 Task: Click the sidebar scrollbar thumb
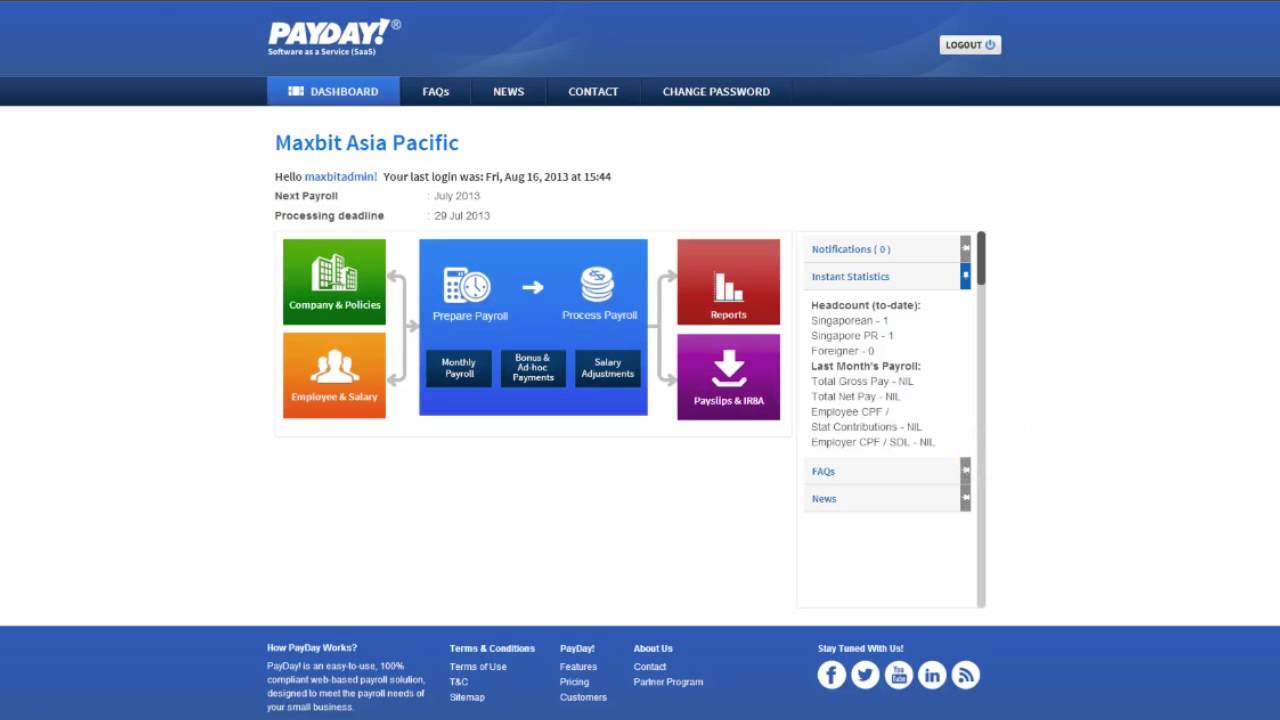(x=981, y=259)
